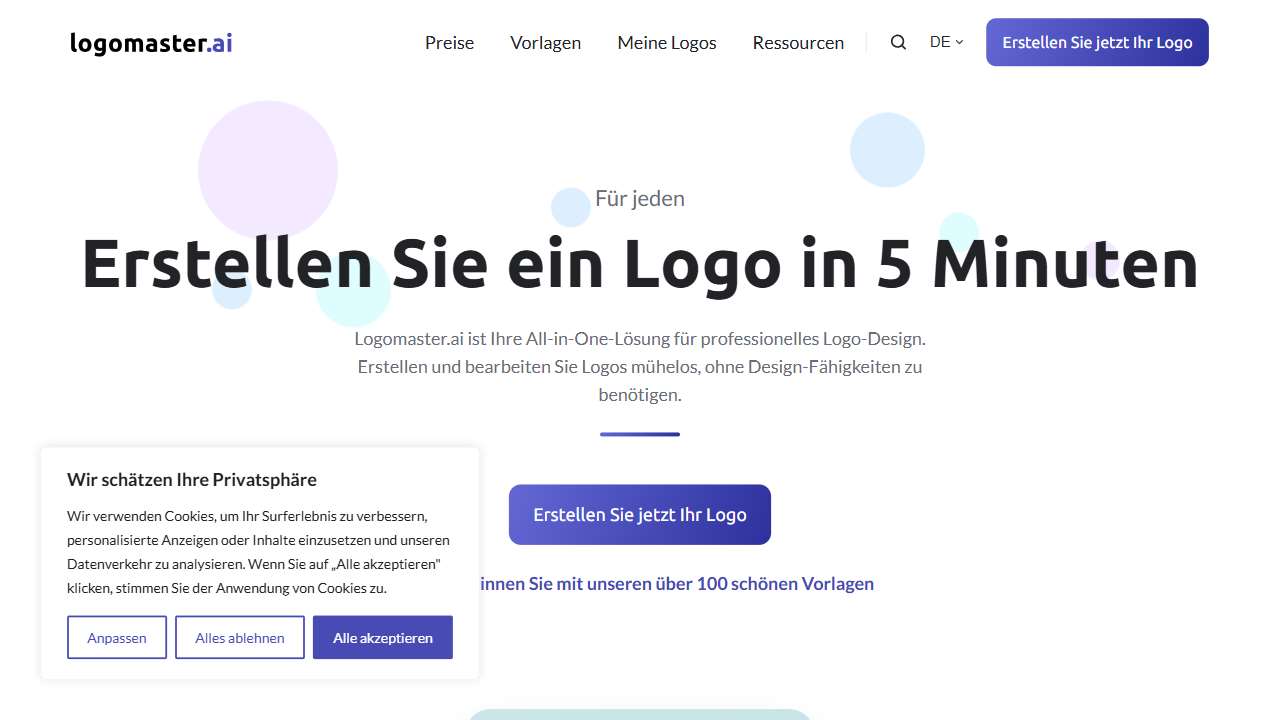The height and width of the screenshot is (720, 1280).
Task: Accept all cookies with 'Alle akzeptieren'
Action: 382,637
